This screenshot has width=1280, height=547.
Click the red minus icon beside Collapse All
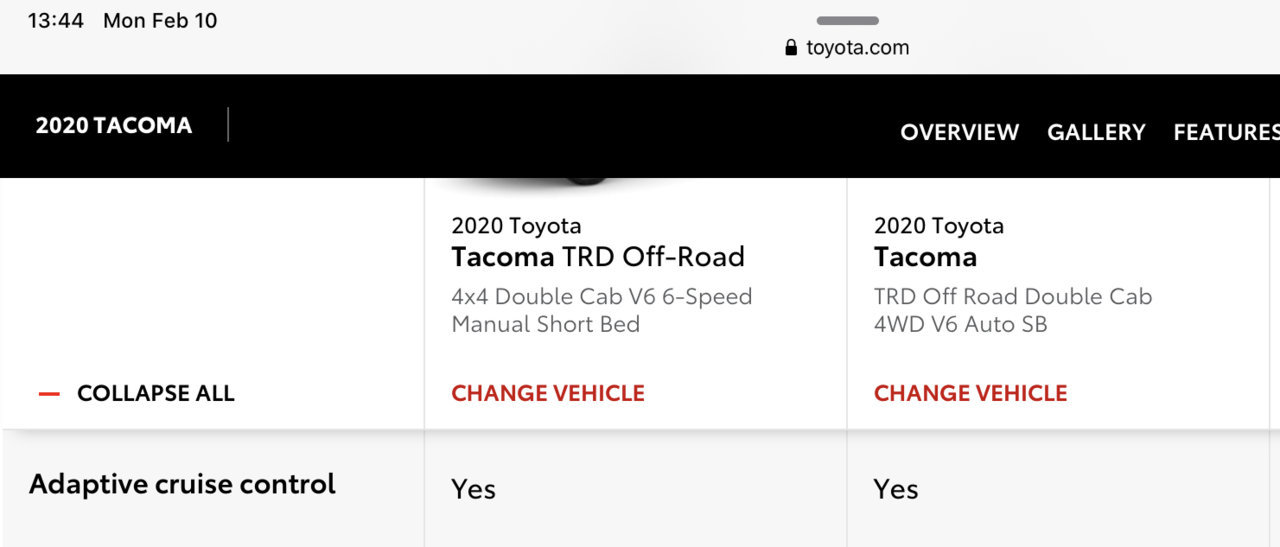coord(49,394)
